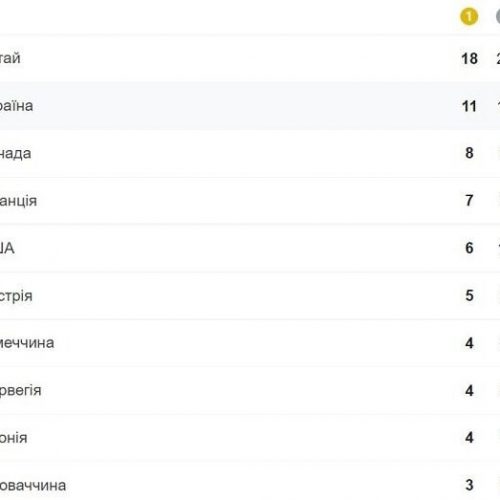The height and width of the screenshot is (500, 500).
Task: Click the silver medal column icon
Action: point(498,17)
